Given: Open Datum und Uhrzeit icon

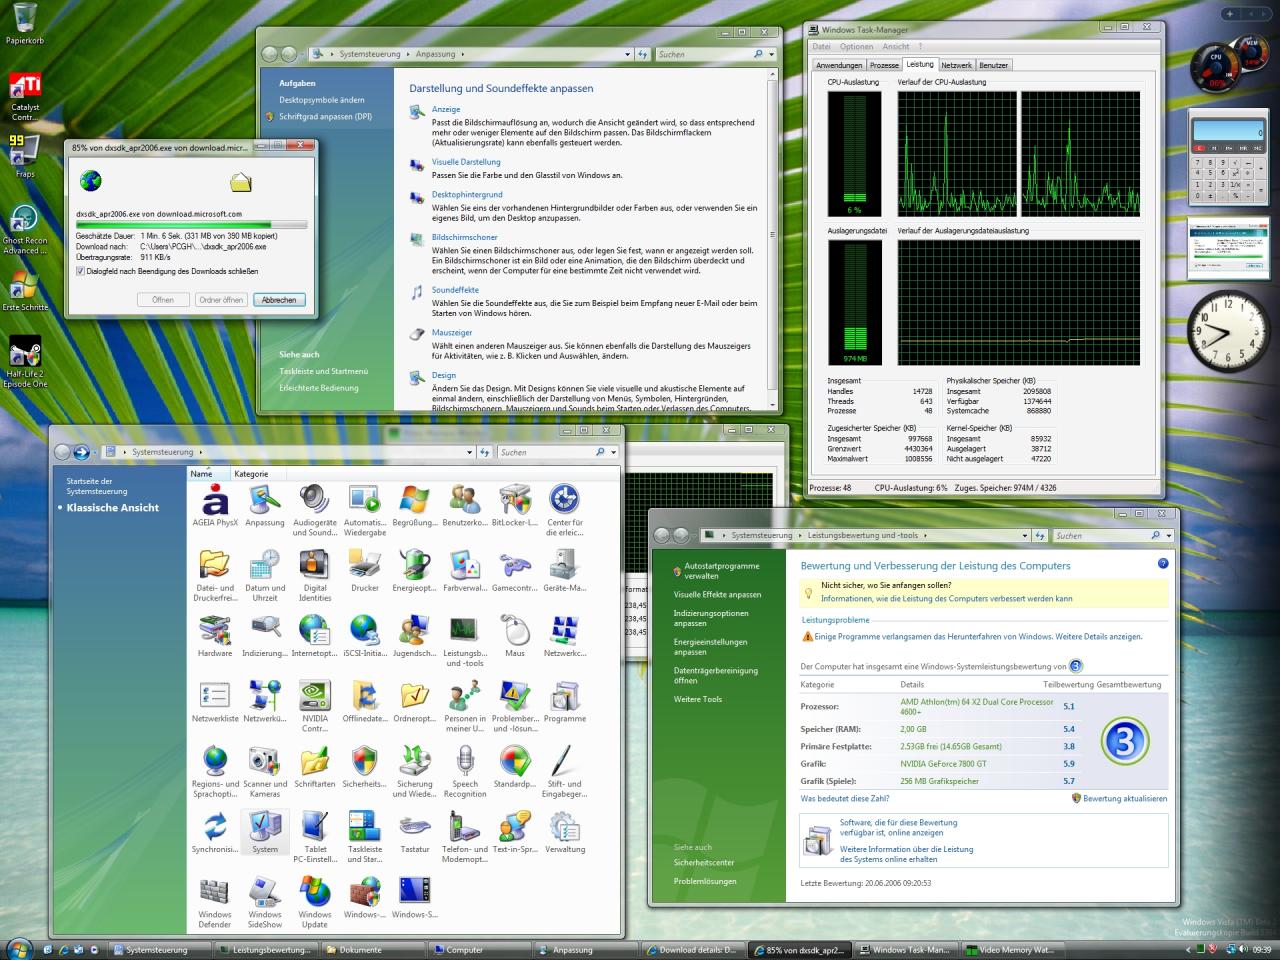Looking at the screenshot, I should click(x=265, y=575).
